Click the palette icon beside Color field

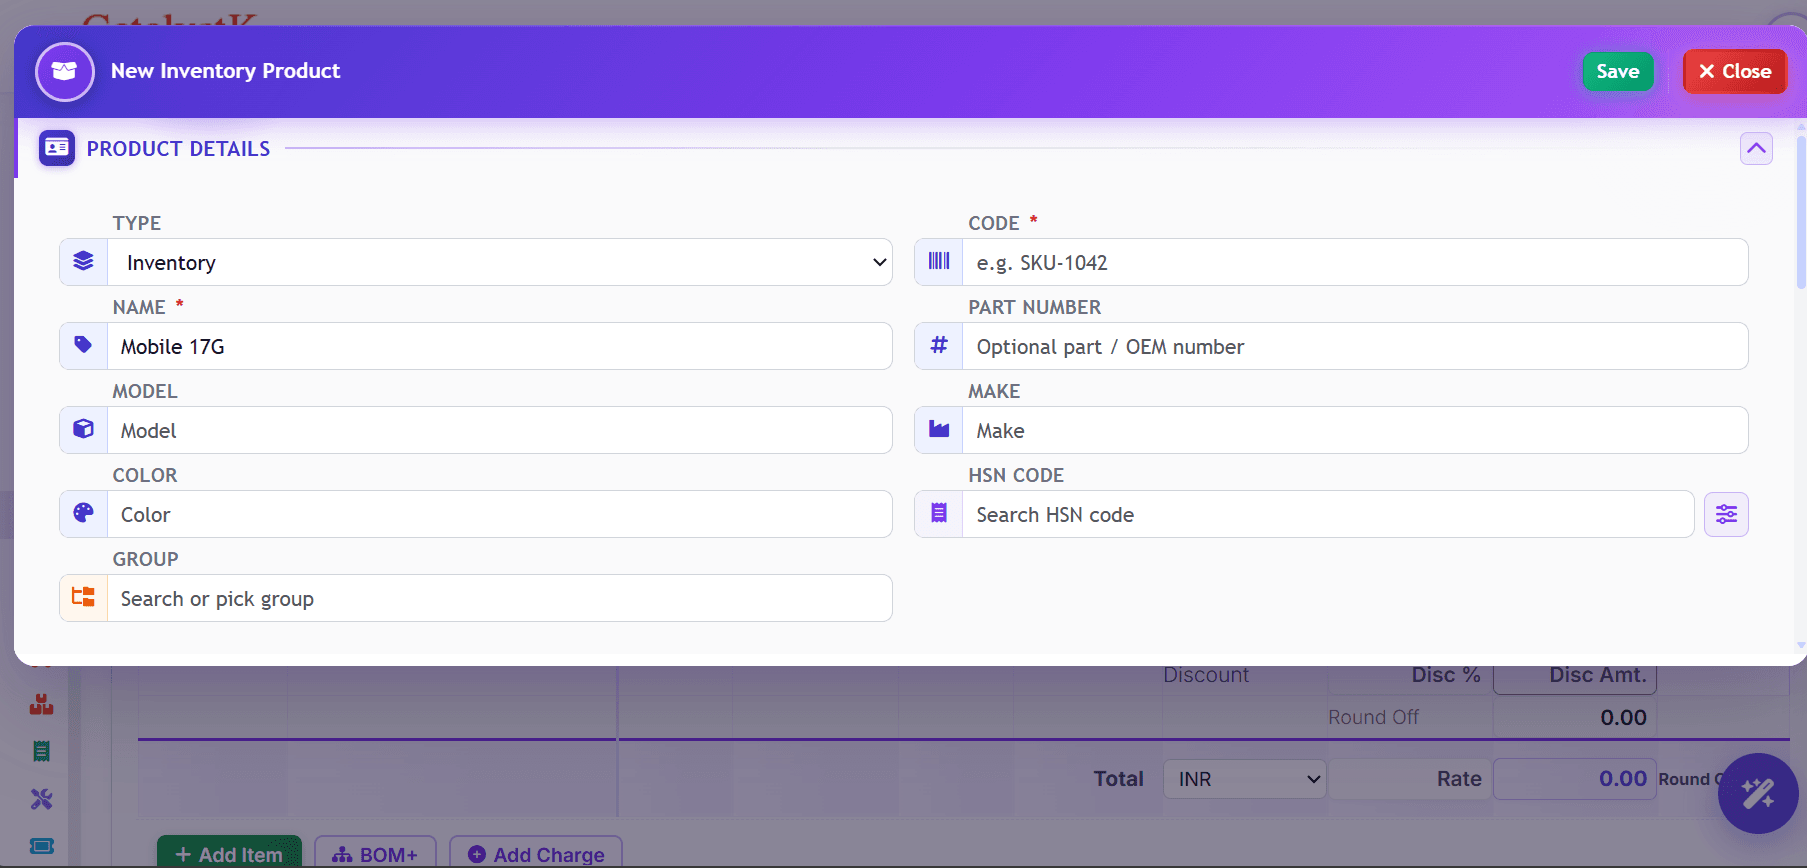click(83, 514)
